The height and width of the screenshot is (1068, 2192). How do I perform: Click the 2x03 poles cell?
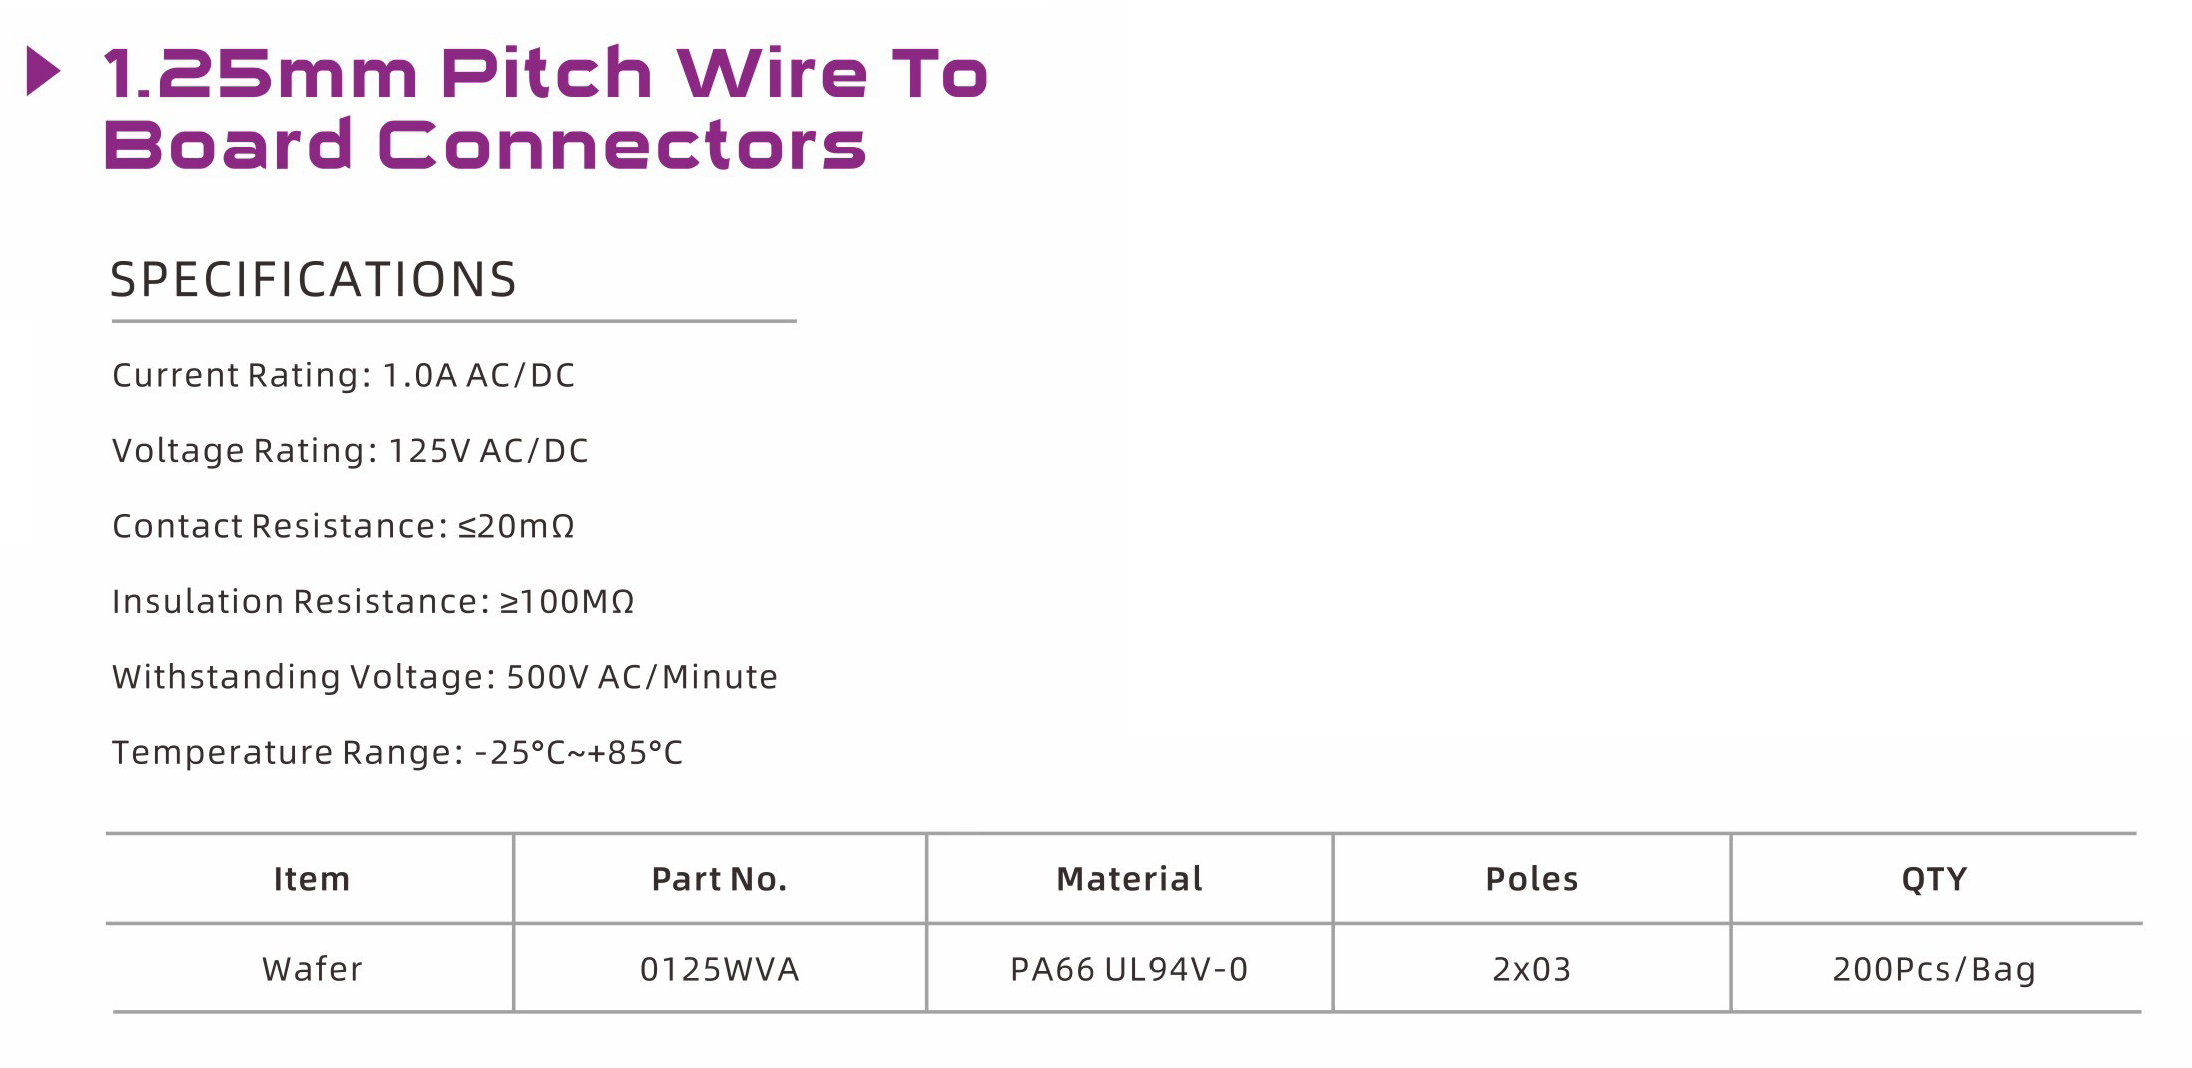point(1531,969)
